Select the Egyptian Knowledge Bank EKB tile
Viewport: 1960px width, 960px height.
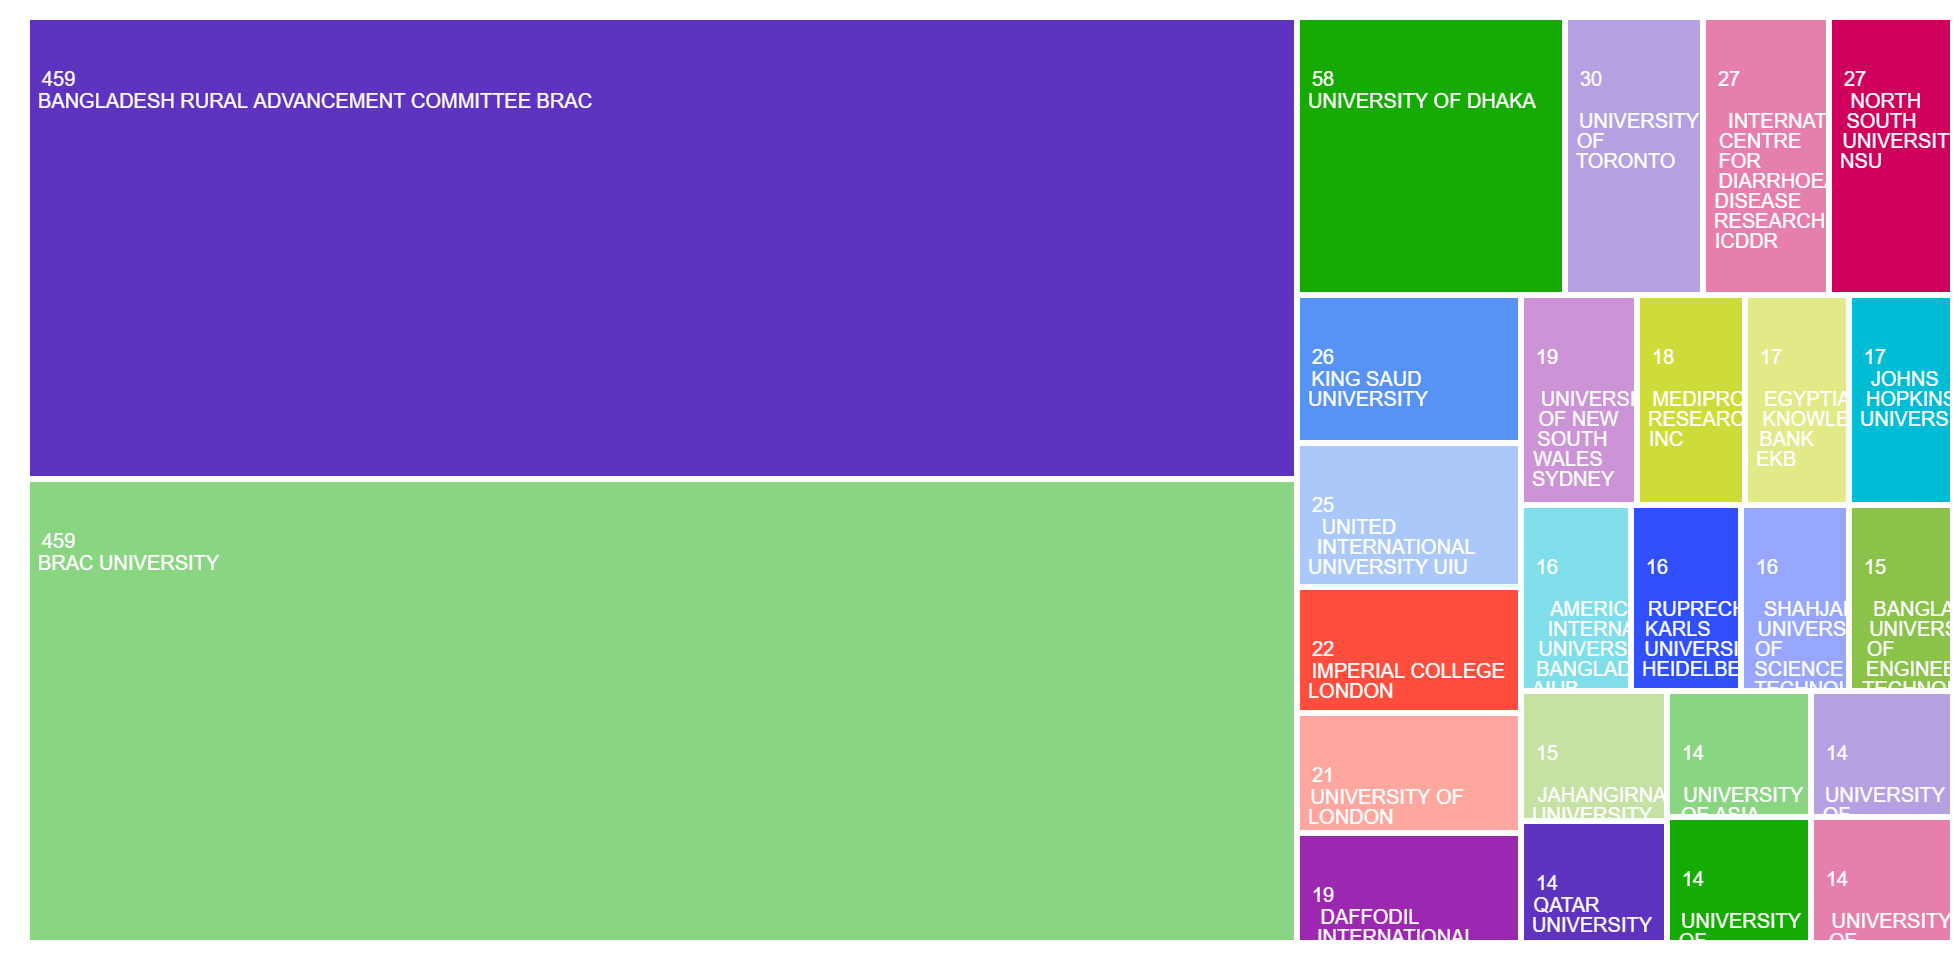coord(1796,400)
